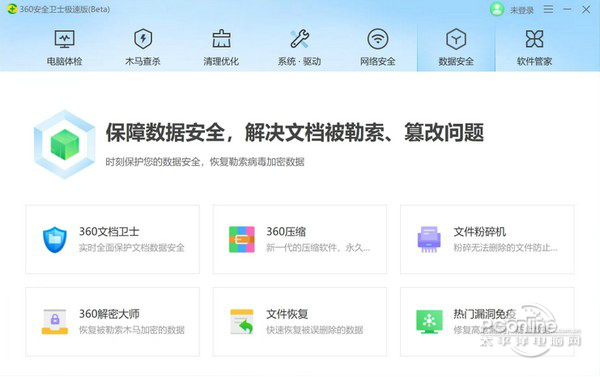Screen dimensions: 600x377
Task: Open the 软件管家 clover icon
Action: click(x=534, y=39)
